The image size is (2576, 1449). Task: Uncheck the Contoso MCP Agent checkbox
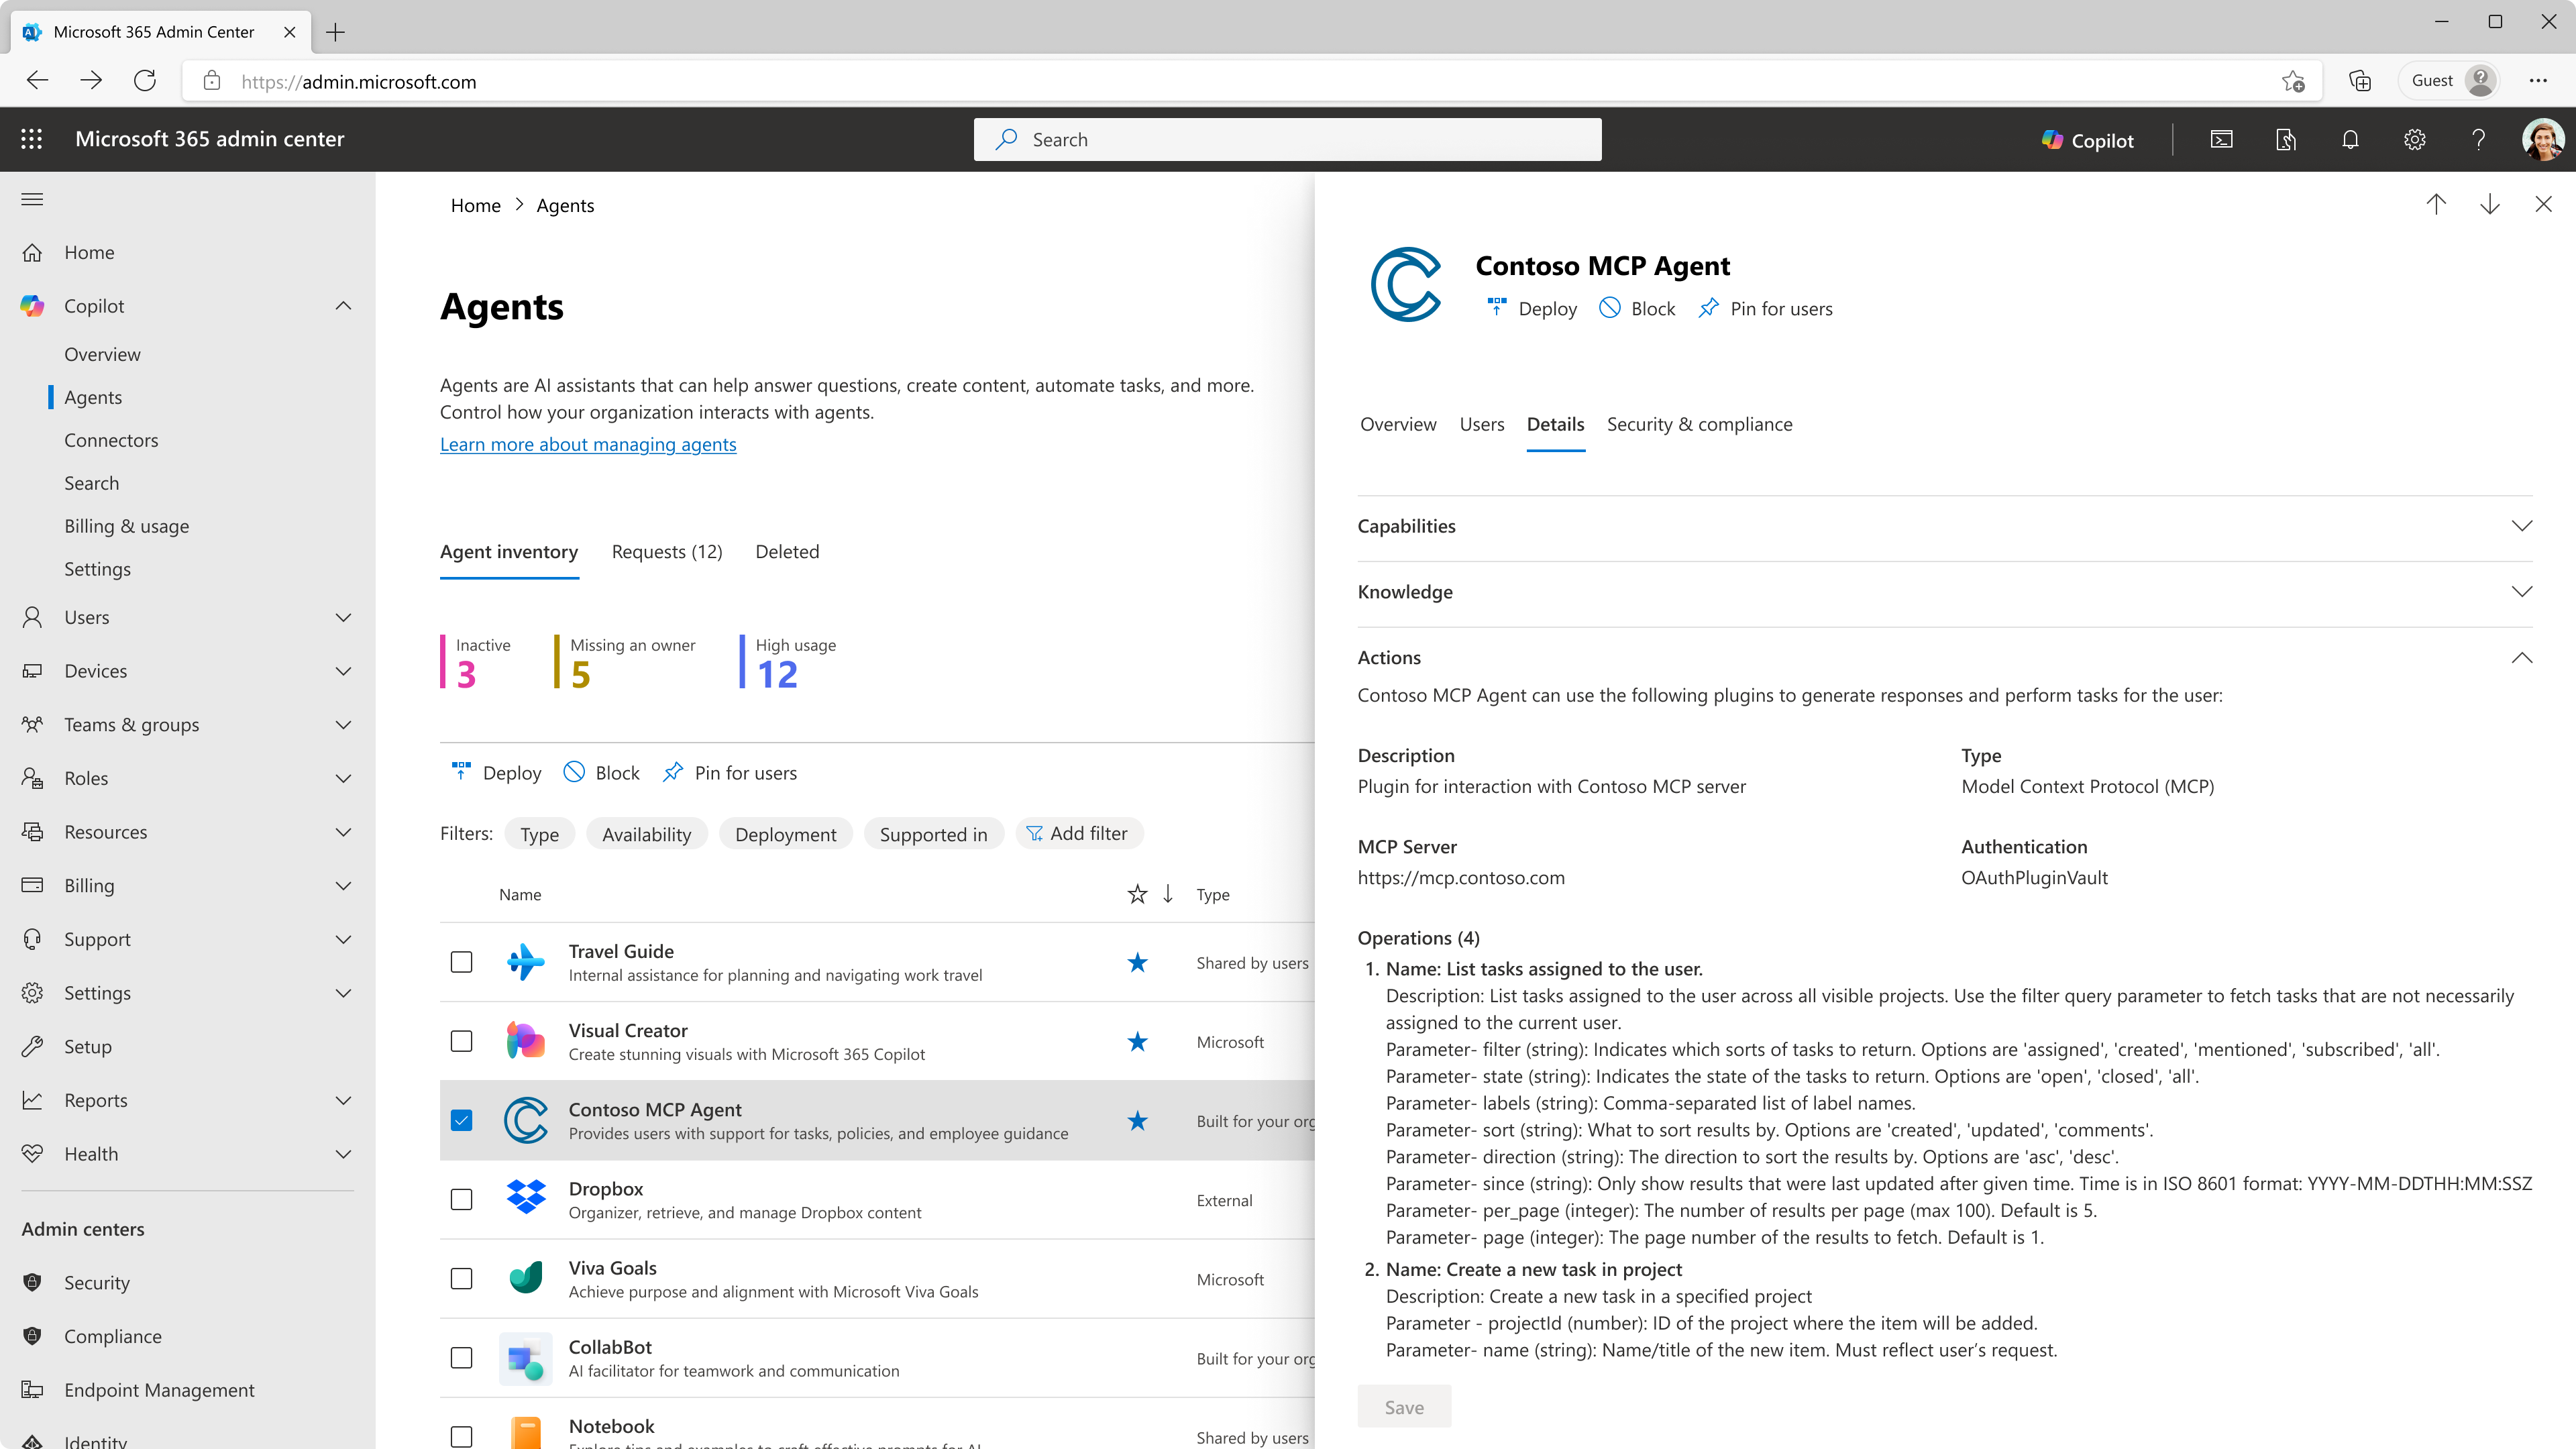pos(461,1120)
